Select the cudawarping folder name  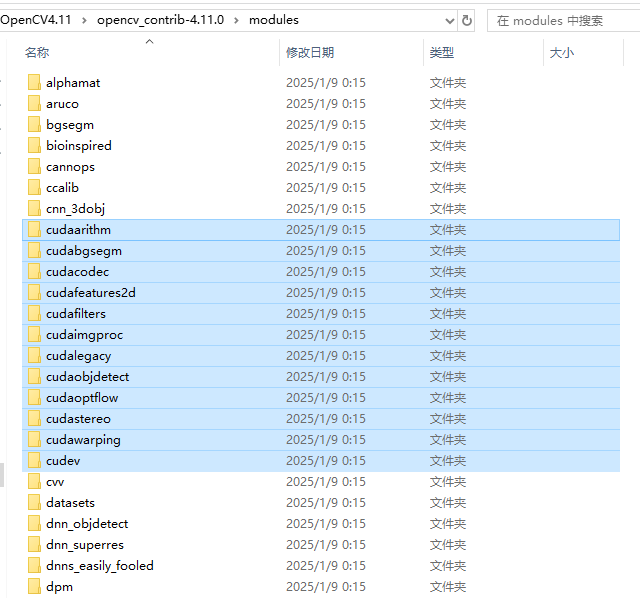[x=83, y=440]
